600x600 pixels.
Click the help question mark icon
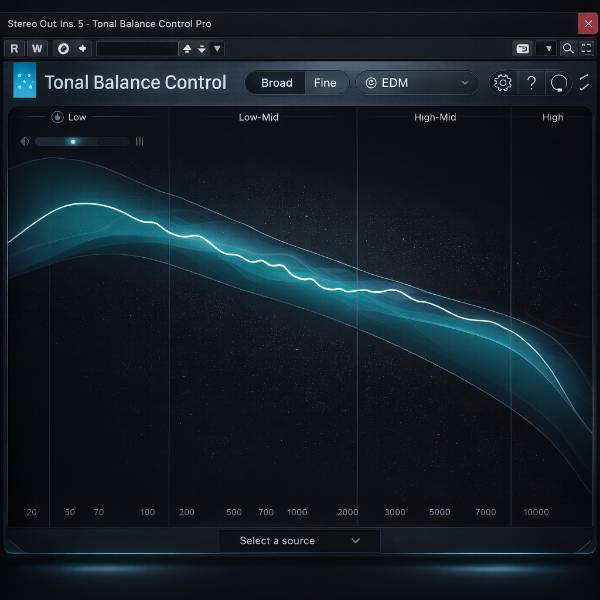(x=532, y=83)
